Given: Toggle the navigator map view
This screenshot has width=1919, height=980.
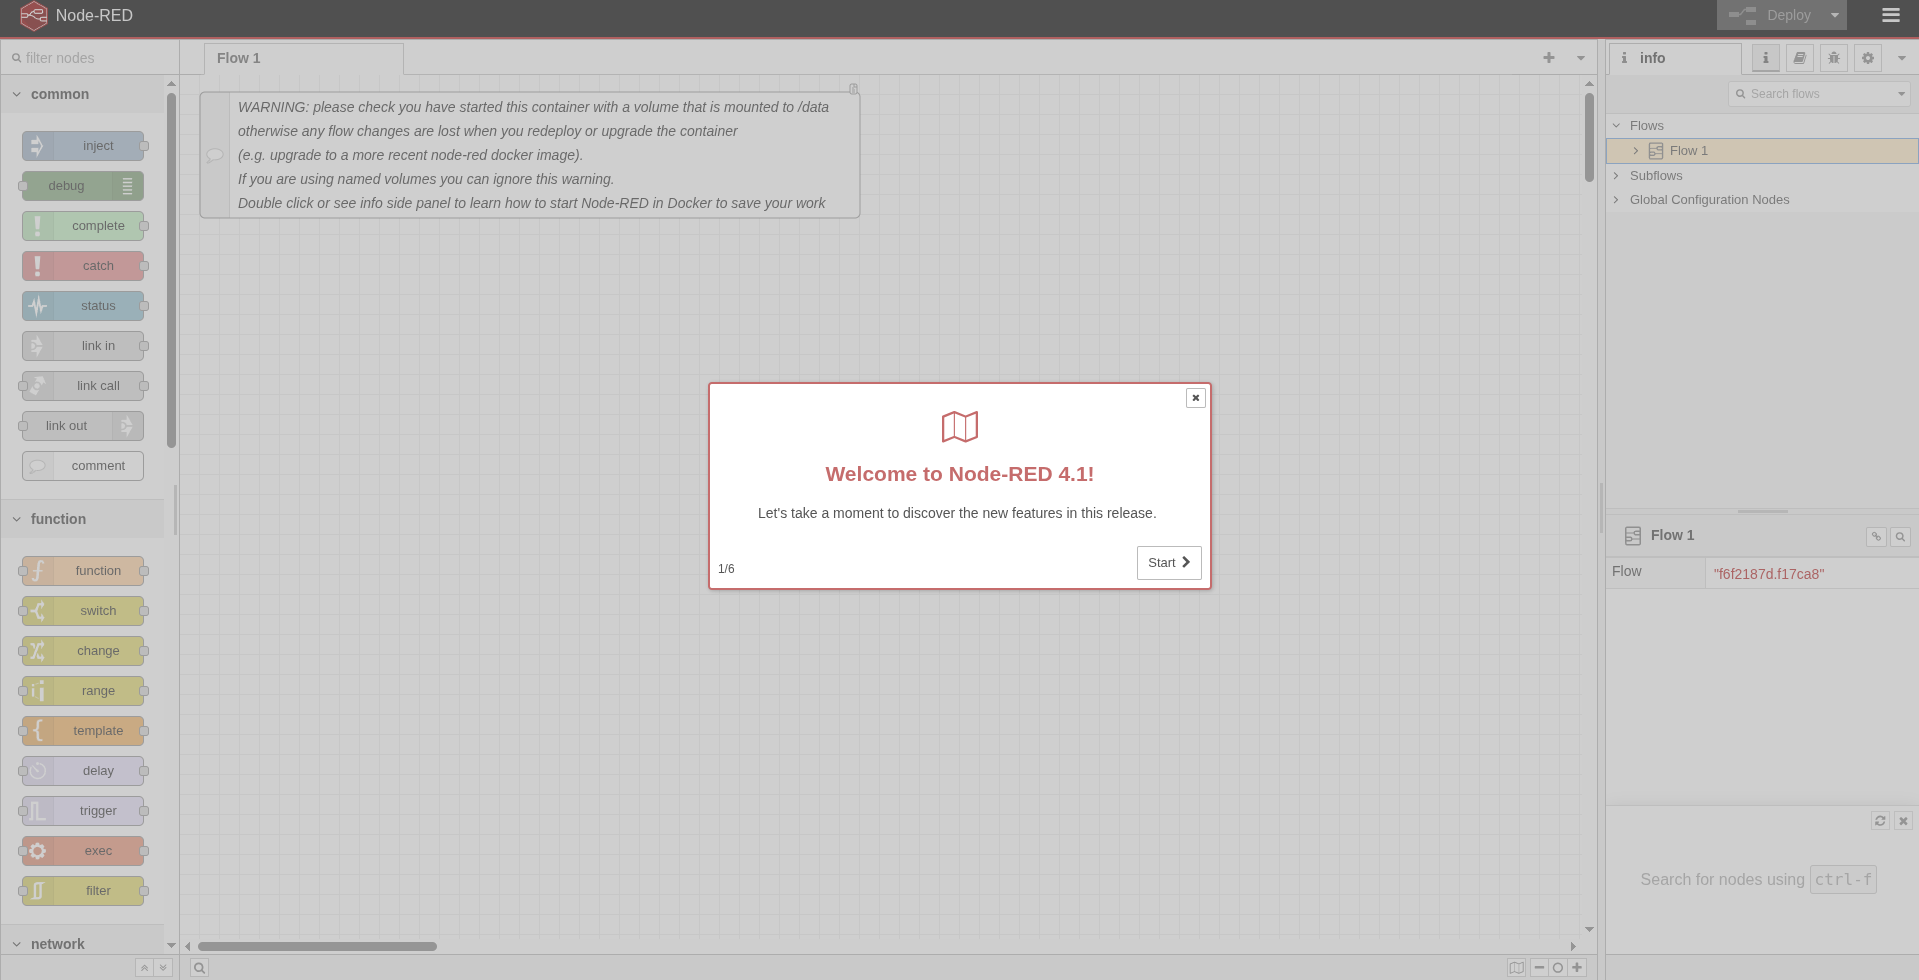Looking at the screenshot, I should click(1516, 967).
